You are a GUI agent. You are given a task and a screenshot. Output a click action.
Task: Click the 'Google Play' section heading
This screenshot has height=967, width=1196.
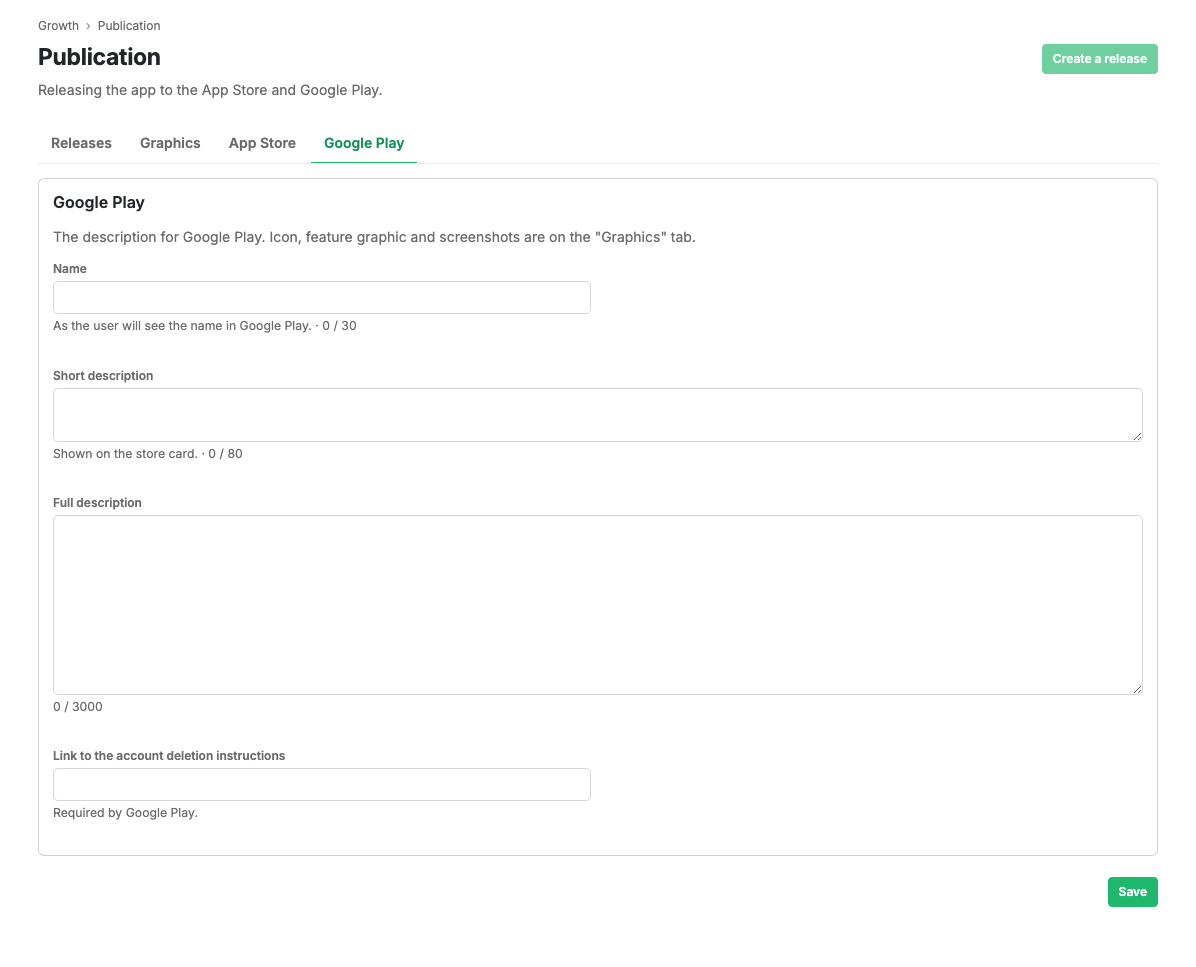[x=99, y=203]
